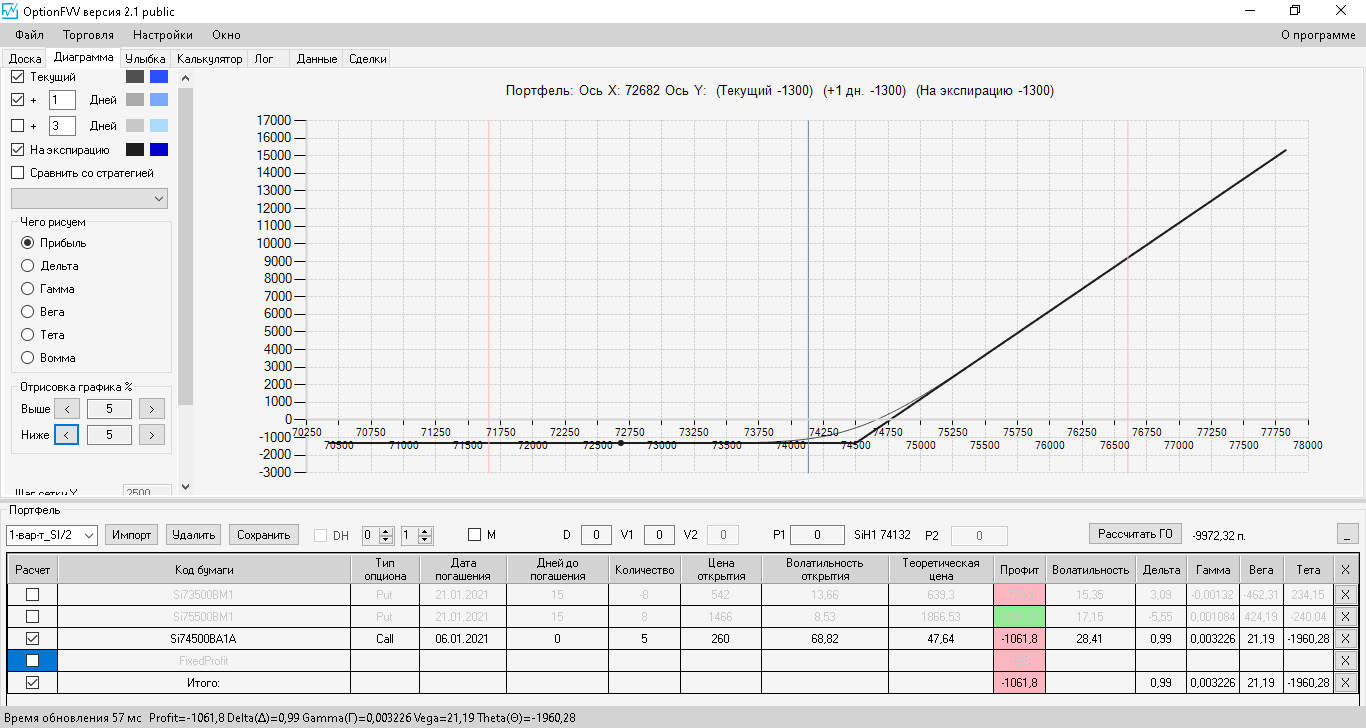Click the X button in the Итого row
The image size is (1366, 728).
[x=1345, y=682]
